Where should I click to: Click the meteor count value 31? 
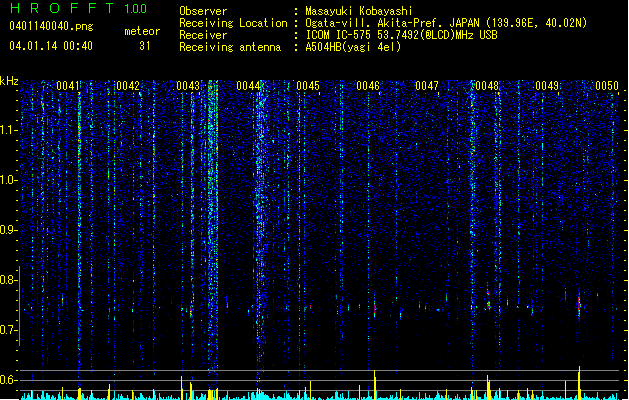coord(145,46)
